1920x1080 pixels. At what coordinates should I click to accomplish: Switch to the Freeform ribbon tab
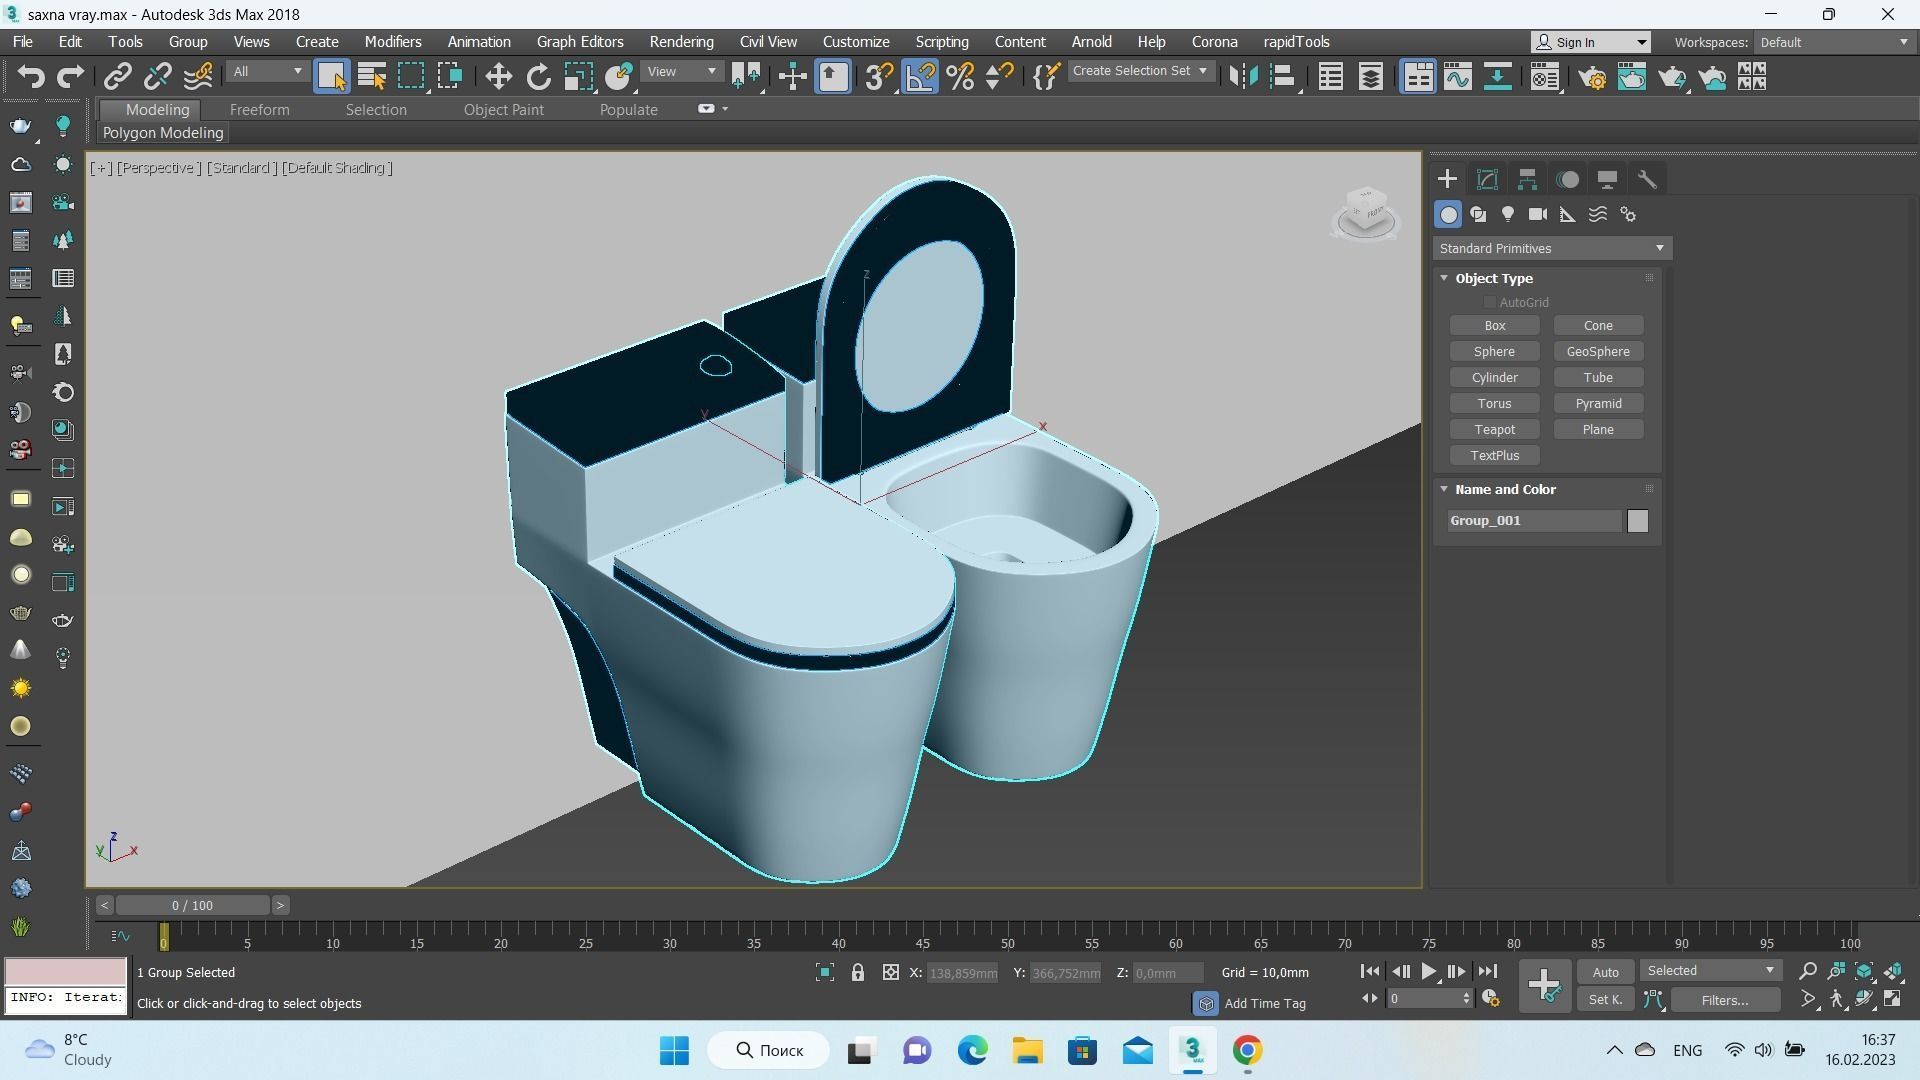(259, 110)
